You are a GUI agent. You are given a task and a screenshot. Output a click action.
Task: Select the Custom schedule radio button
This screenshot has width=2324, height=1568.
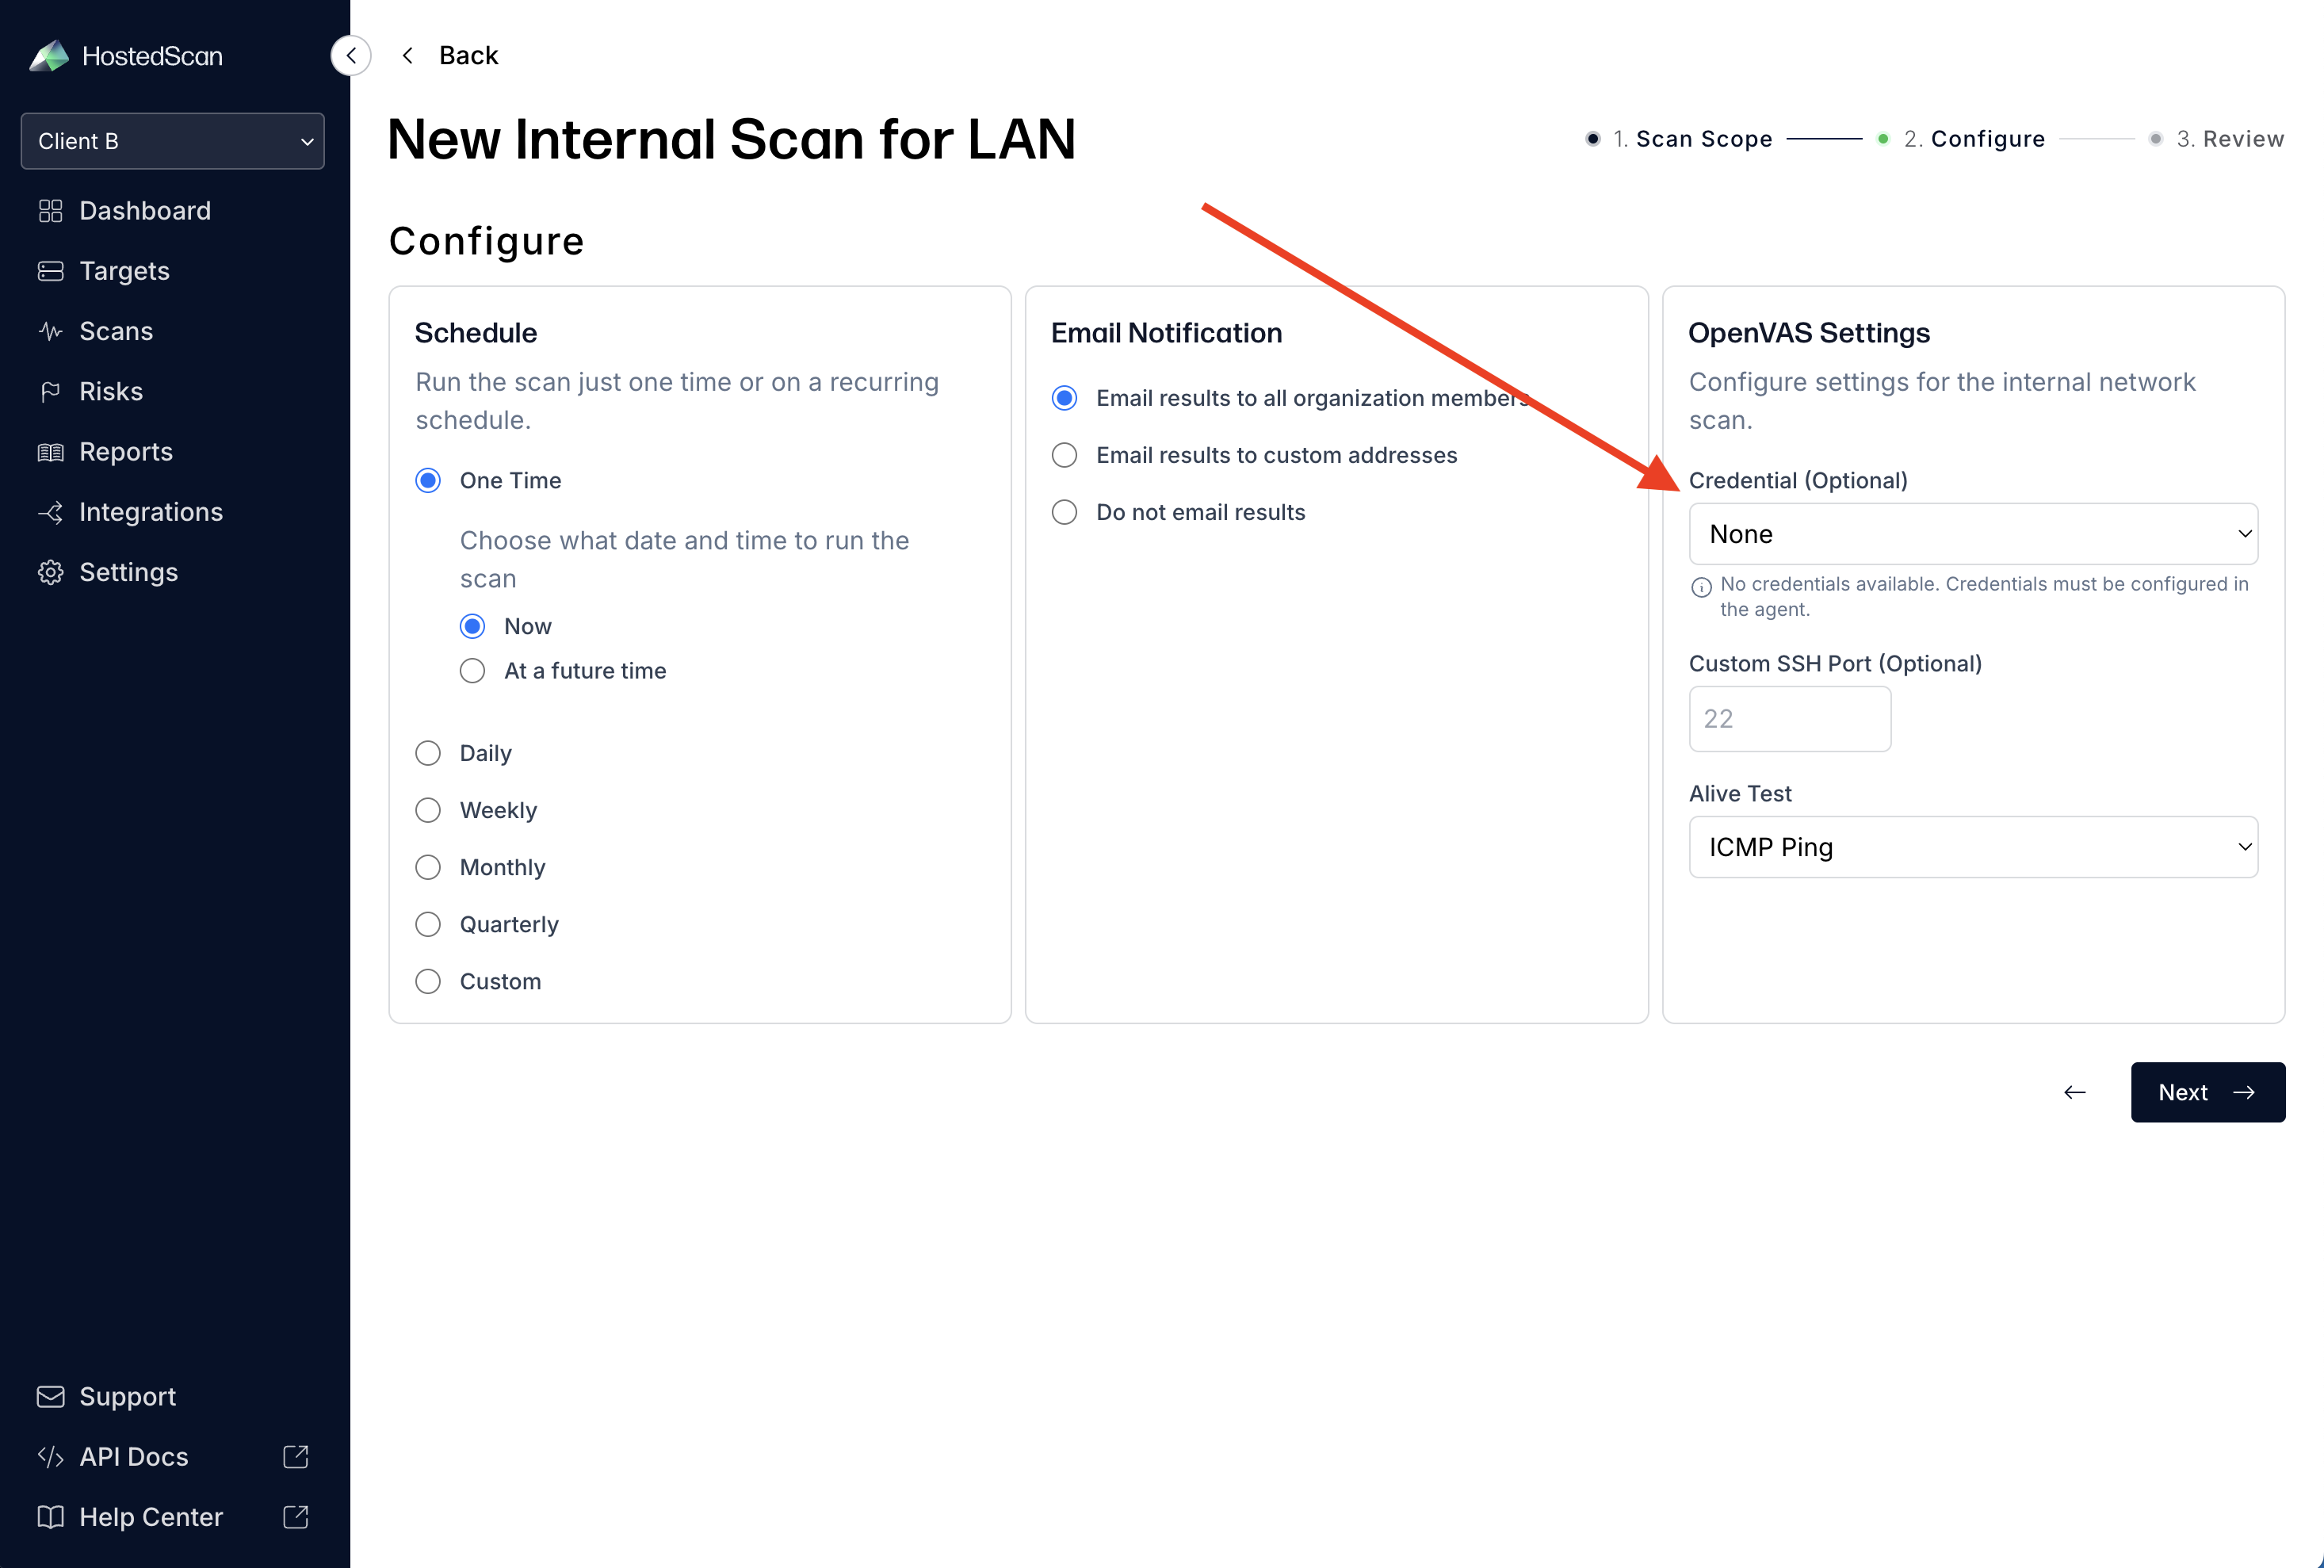point(428,981)
